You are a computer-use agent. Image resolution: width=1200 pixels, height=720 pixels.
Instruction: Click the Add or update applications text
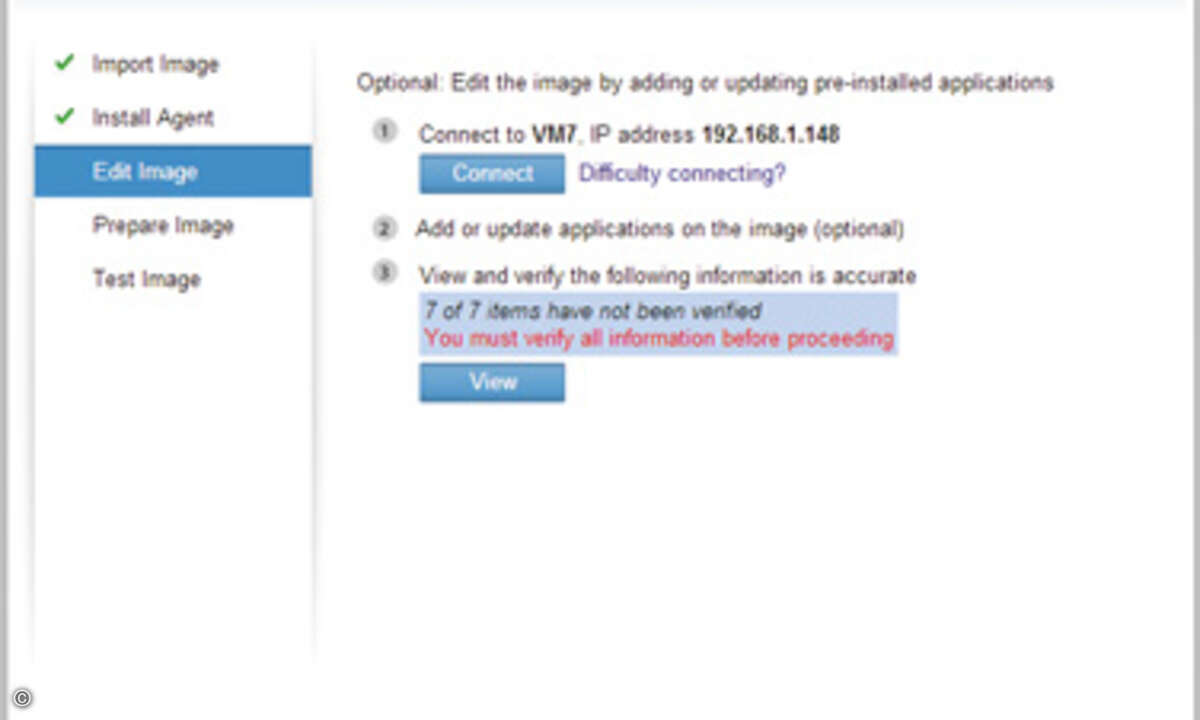[x=660, y=229]
